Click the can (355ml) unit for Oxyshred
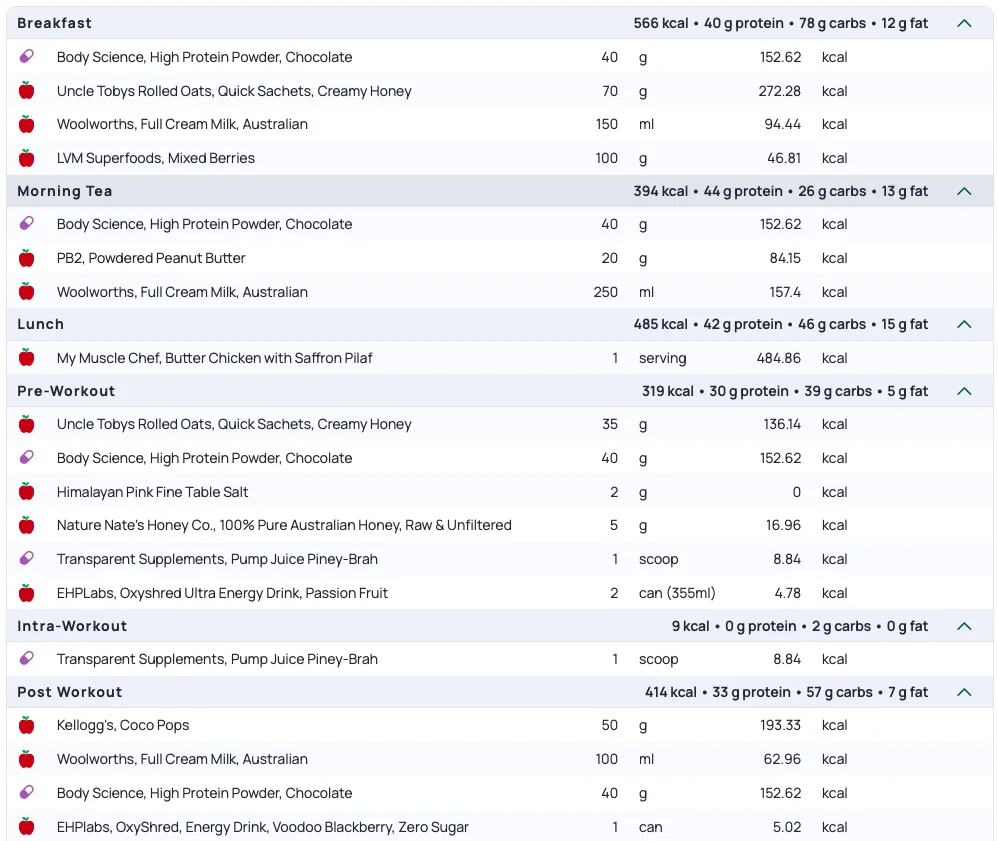The width and height of the screenshot is (998, 841). (677, 593)
